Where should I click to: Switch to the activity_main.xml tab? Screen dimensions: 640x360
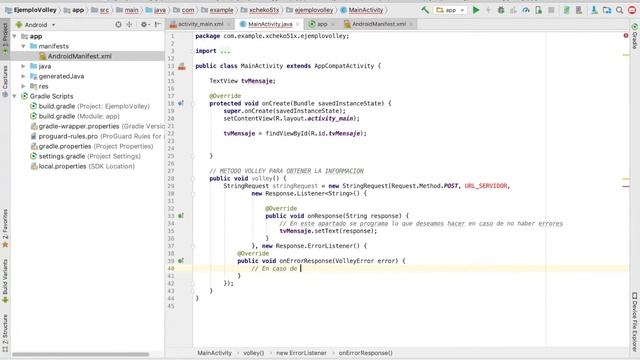pyautogui.click(x=200, y=24)
